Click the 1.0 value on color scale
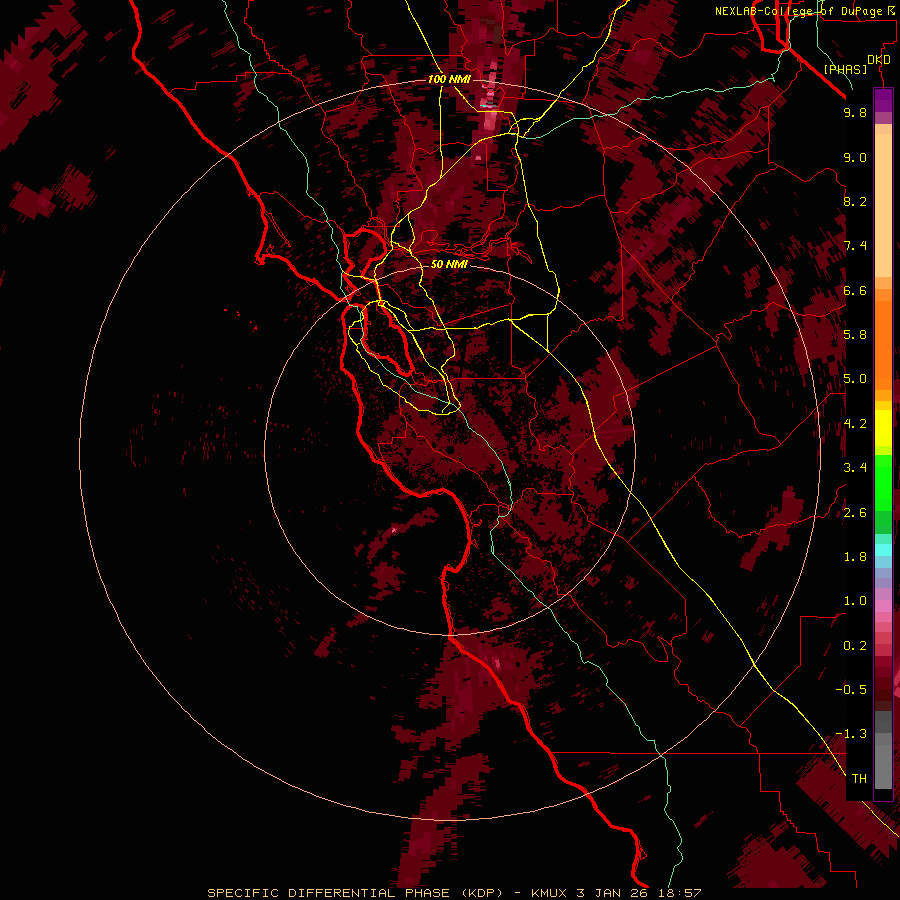 coord(855,601)
